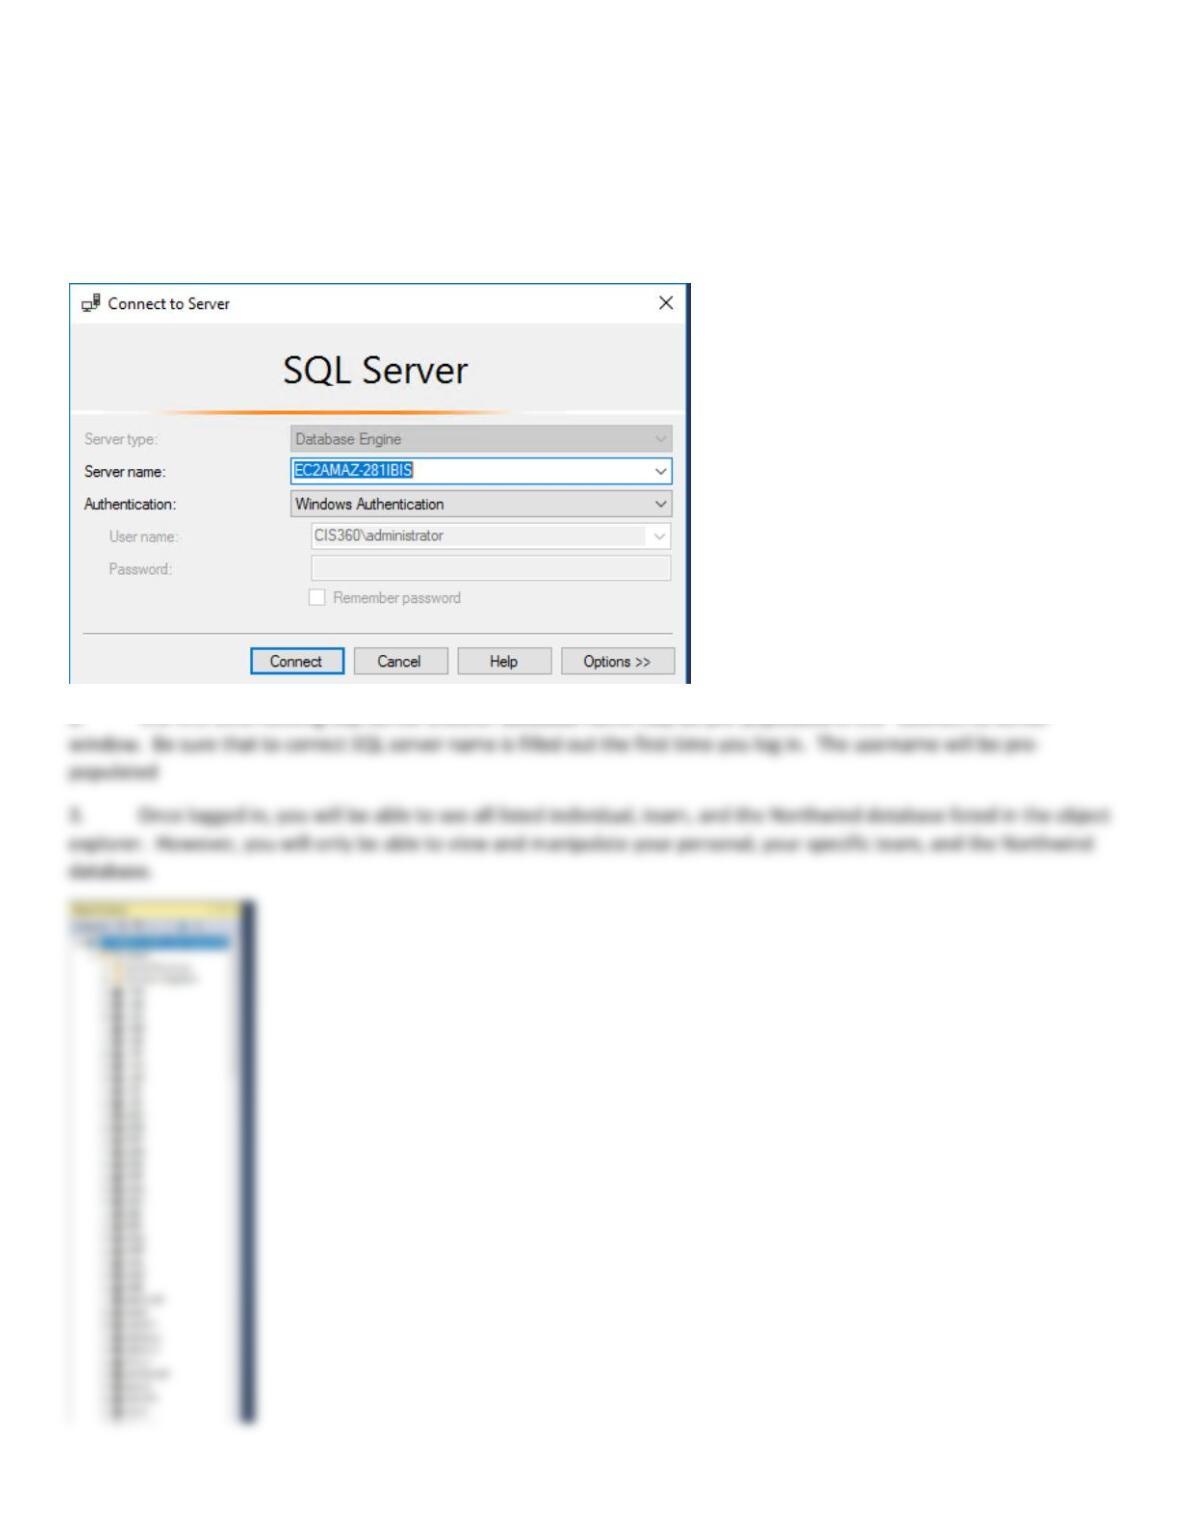Click the Database Engine combo box
1180x1527 pixels.
pyautogui.click(x=481, y=439)
